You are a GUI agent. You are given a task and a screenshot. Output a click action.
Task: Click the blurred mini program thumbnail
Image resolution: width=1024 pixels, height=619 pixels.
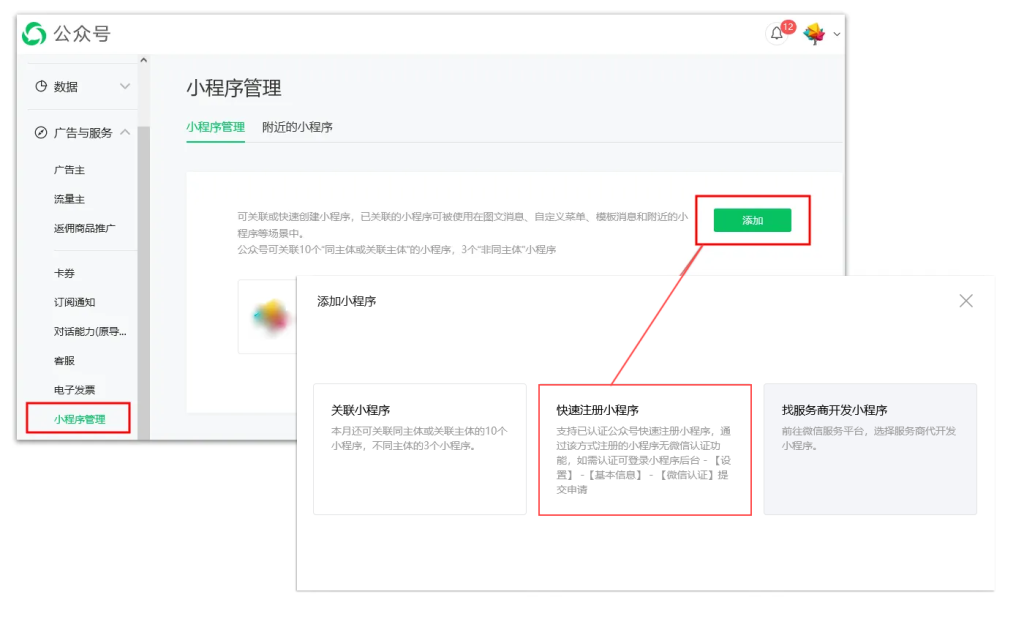pyautogui.click(x=270, y=317)
